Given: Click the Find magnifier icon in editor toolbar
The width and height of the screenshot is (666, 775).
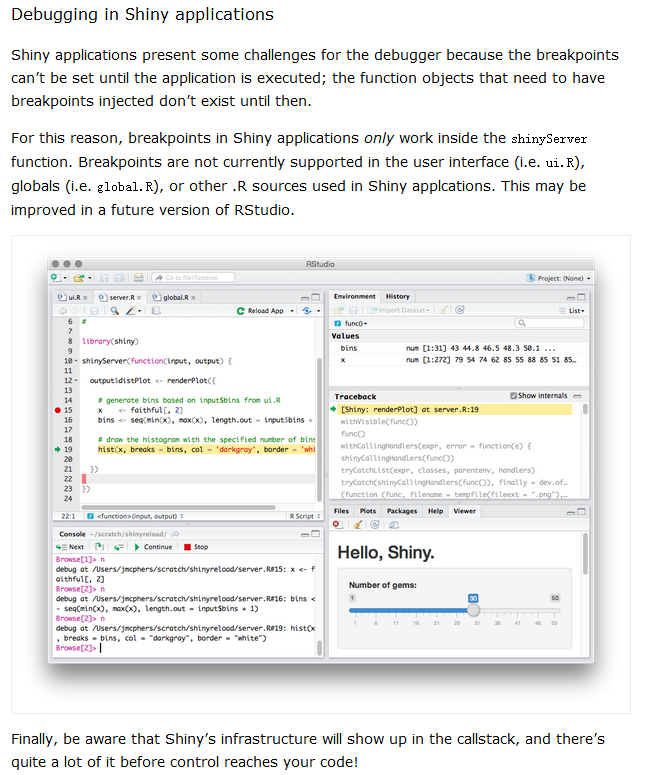Looking at the screenshot, I should 115,310.
